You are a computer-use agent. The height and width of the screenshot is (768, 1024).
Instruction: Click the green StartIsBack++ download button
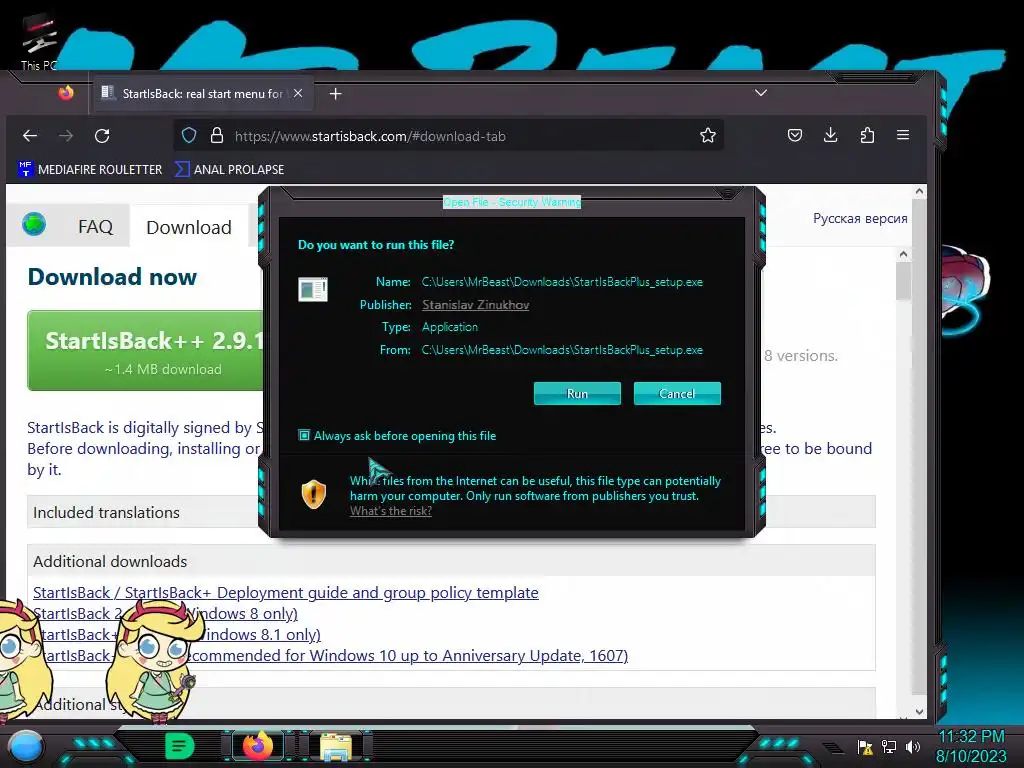(x=145, y=351)
